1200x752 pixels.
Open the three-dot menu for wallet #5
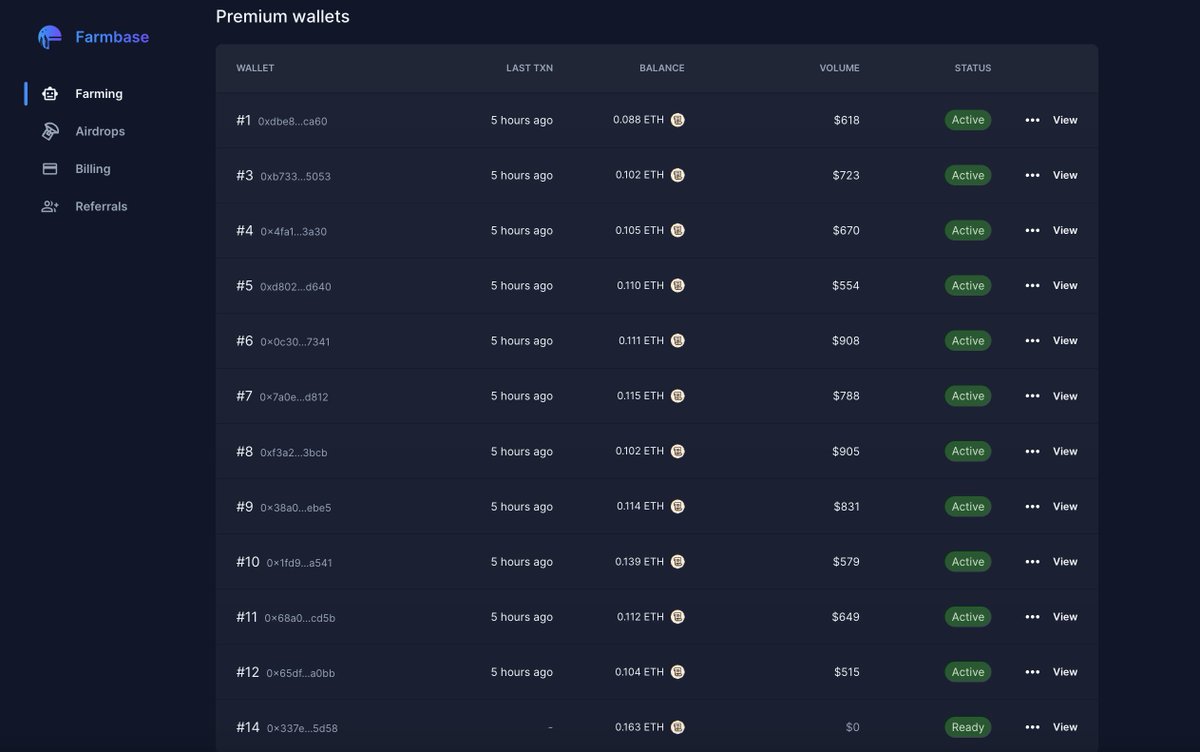tap(1032, 285)
